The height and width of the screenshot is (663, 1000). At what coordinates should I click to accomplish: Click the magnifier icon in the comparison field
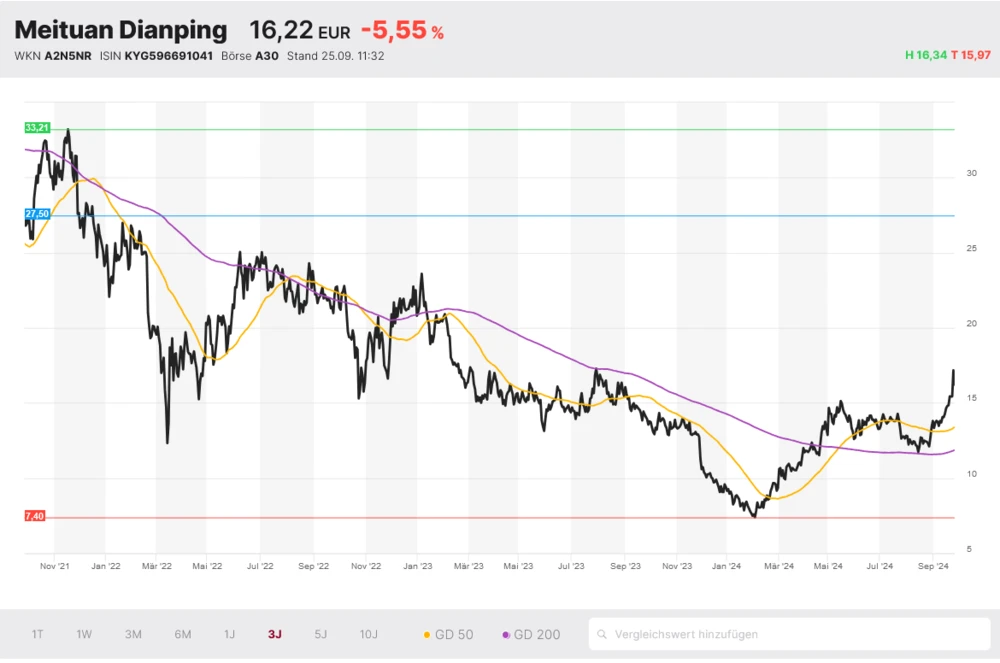pyautogui.click(x=602, y=634)
